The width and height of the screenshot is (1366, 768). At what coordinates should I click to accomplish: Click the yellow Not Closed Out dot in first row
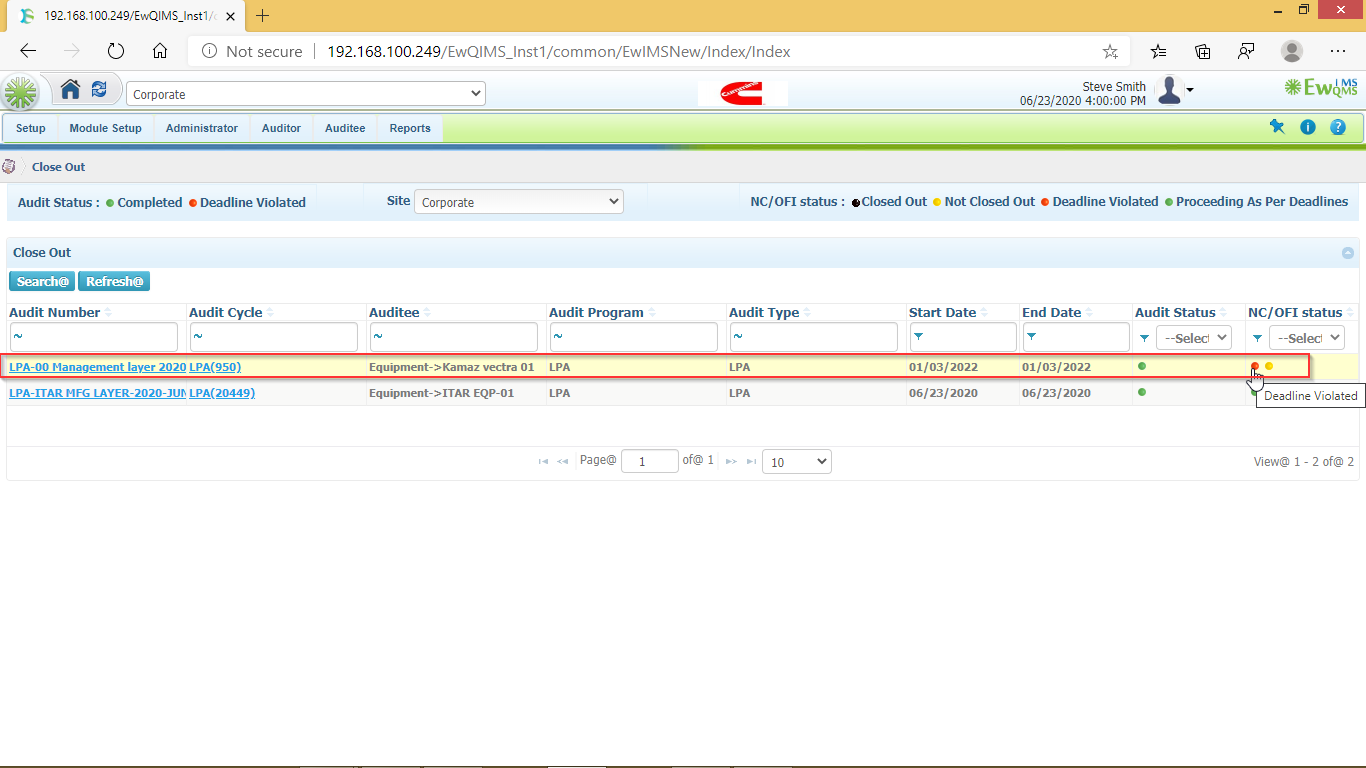(x=1269, y=366)
